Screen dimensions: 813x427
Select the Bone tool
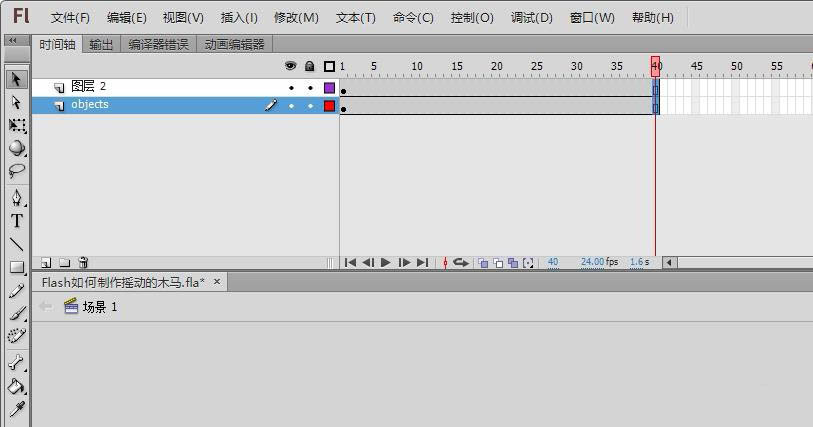point(17,362)
